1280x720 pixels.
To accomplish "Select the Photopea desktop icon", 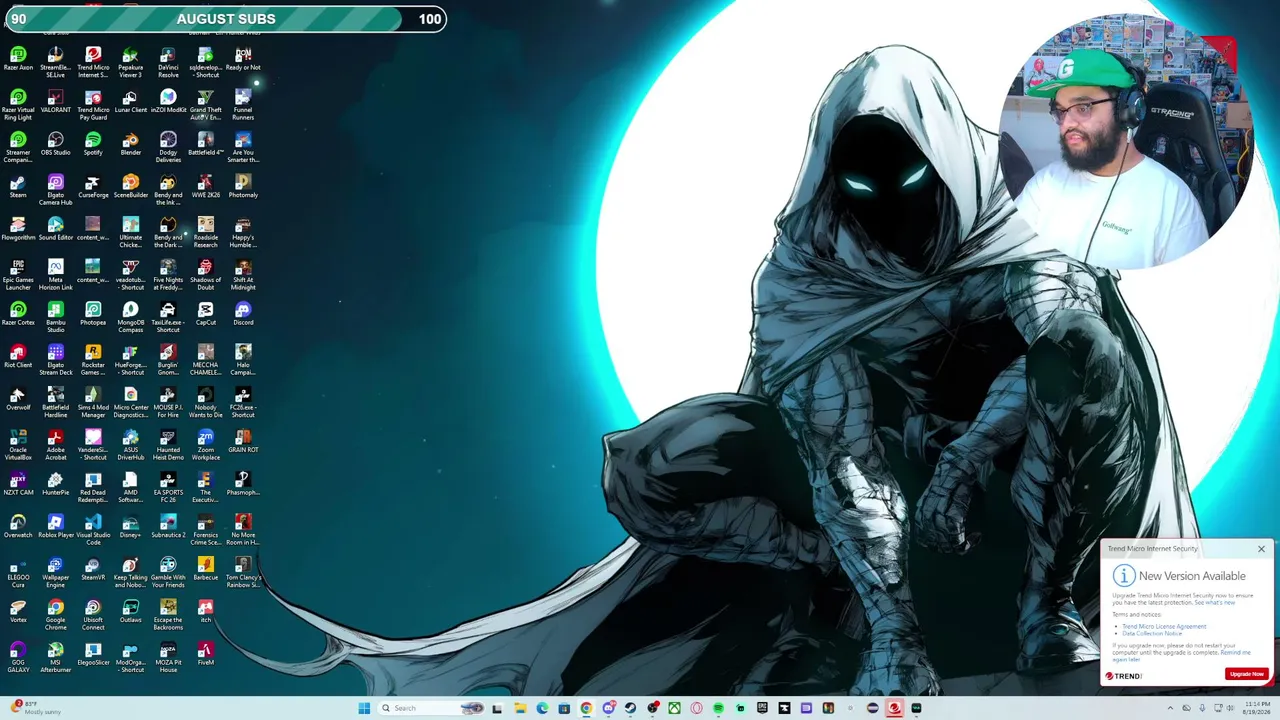I will click(93, 314).
